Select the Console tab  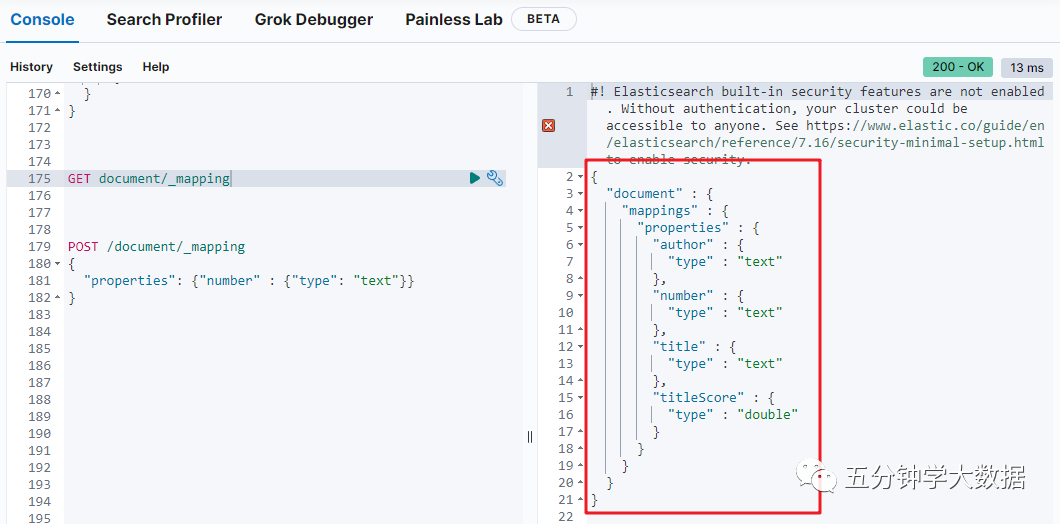(x=42, y=20)
